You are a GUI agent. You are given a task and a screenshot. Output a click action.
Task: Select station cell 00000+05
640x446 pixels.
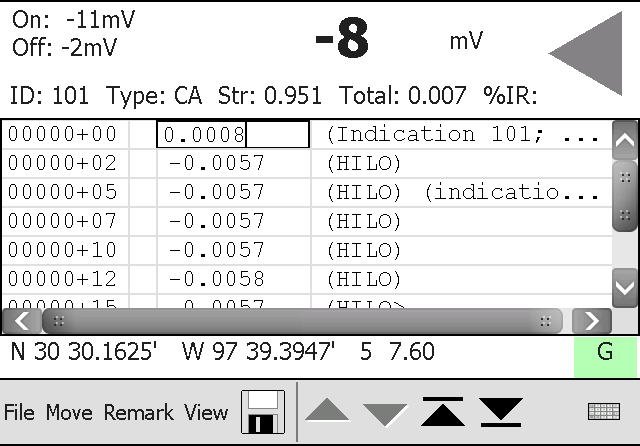[x=65, y=192]
